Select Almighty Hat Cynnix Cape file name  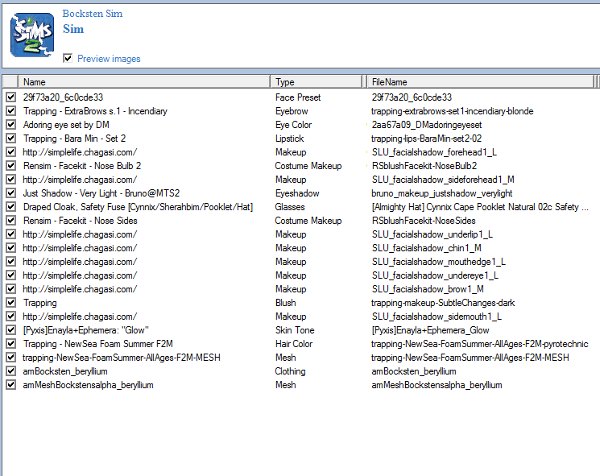(480, 207)
